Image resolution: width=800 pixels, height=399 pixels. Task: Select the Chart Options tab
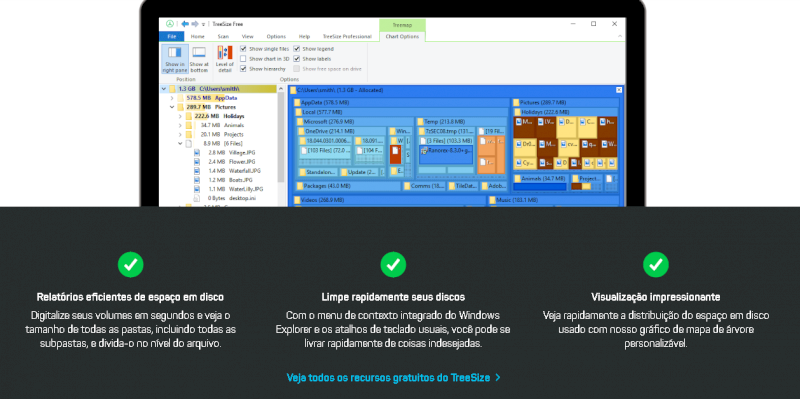click(x=402, y=37)
